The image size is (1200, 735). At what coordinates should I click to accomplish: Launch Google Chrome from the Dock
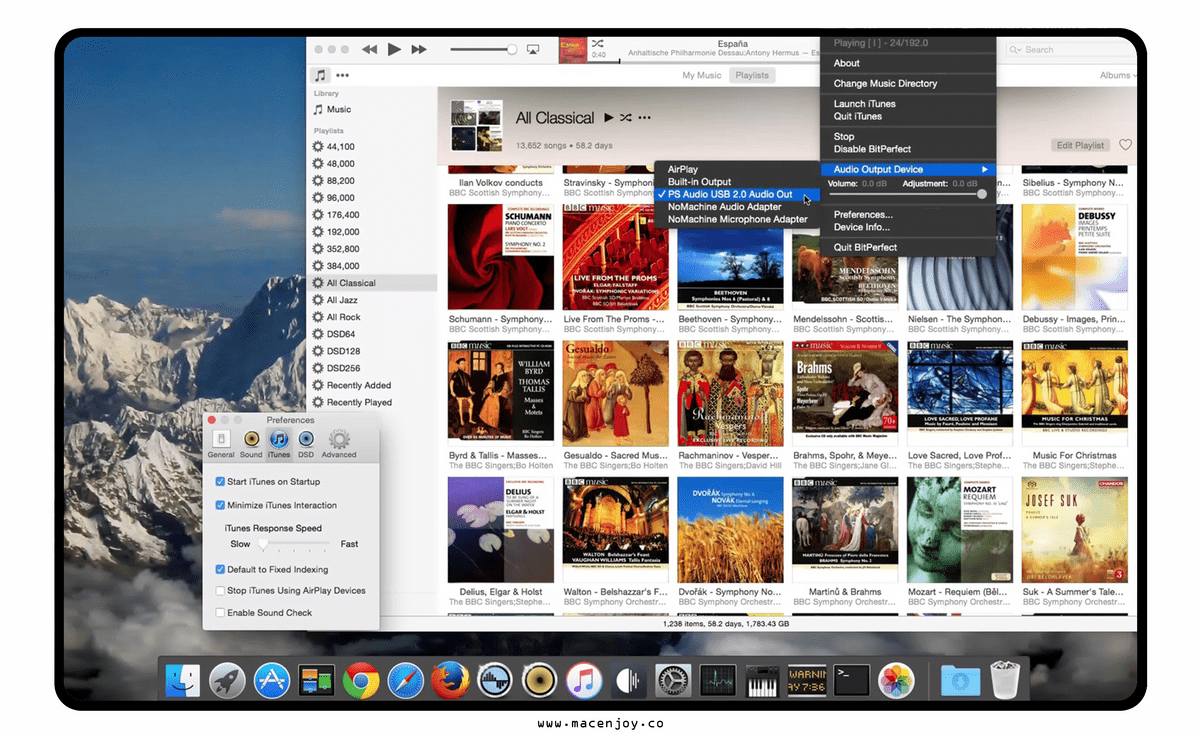point(361,681)
